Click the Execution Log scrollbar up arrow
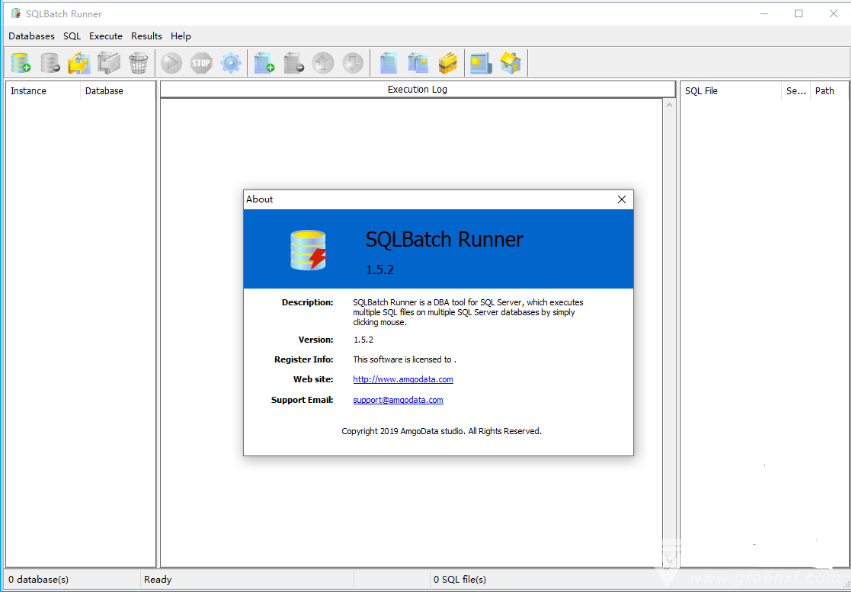851x592 pixels. coord(669,105)
